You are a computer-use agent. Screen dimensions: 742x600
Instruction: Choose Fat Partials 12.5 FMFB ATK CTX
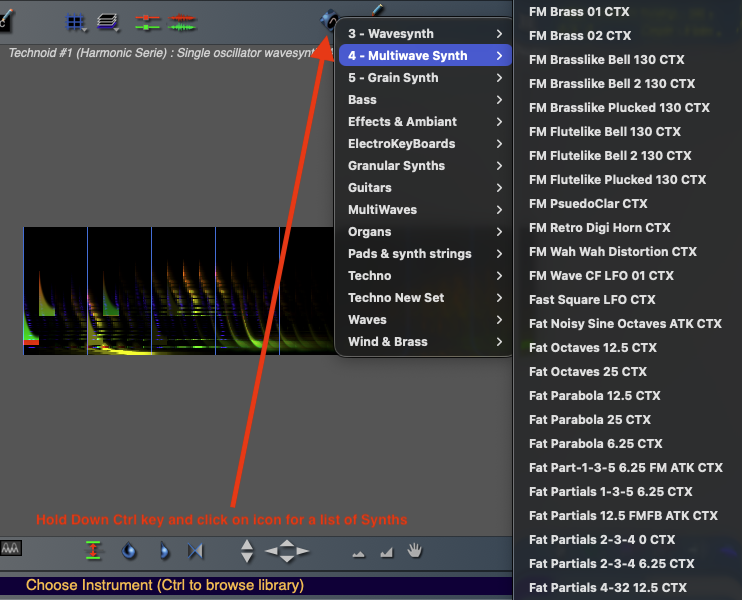(x=623, y=516)
